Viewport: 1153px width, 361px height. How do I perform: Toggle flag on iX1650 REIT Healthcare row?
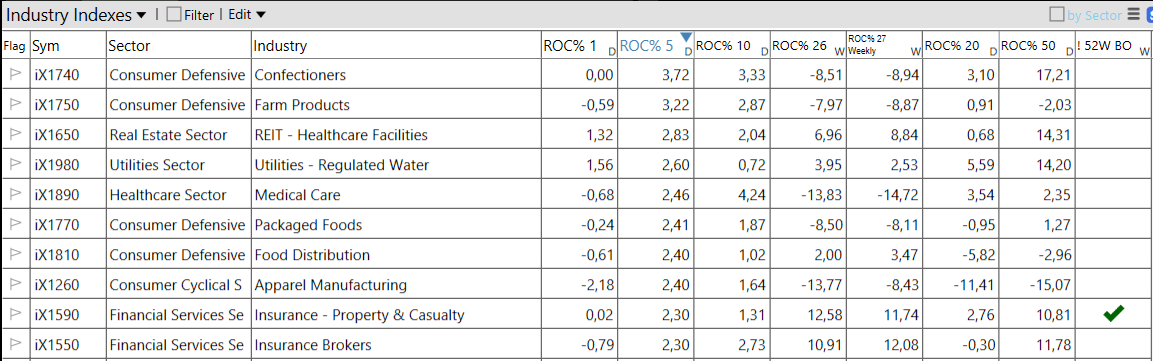coord(15,135)
